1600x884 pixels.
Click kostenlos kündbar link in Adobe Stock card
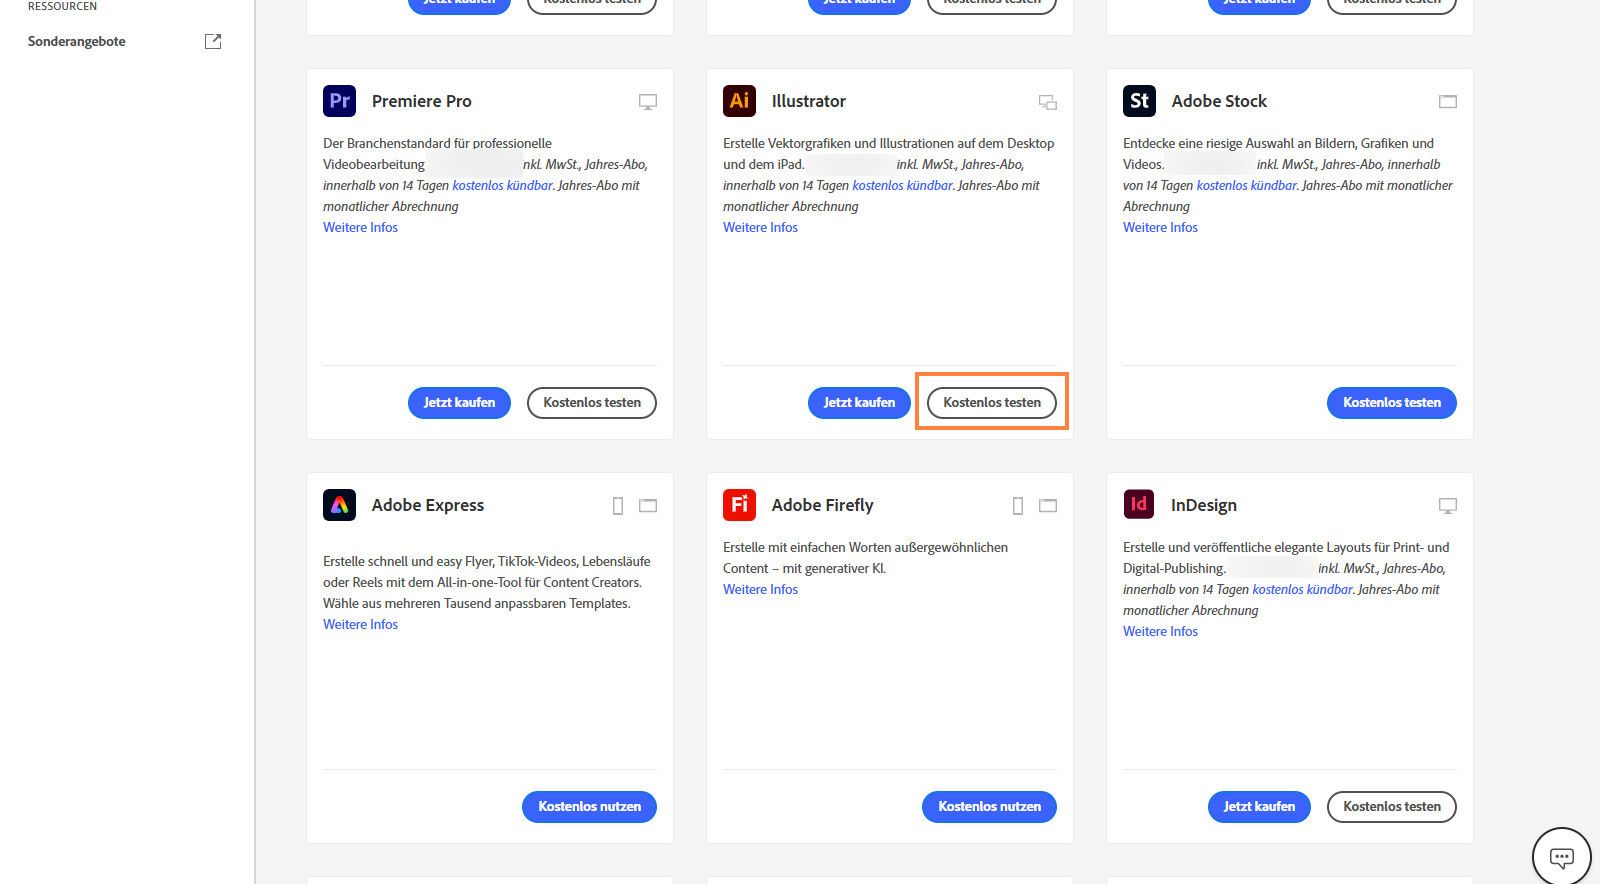(1246, 185)
